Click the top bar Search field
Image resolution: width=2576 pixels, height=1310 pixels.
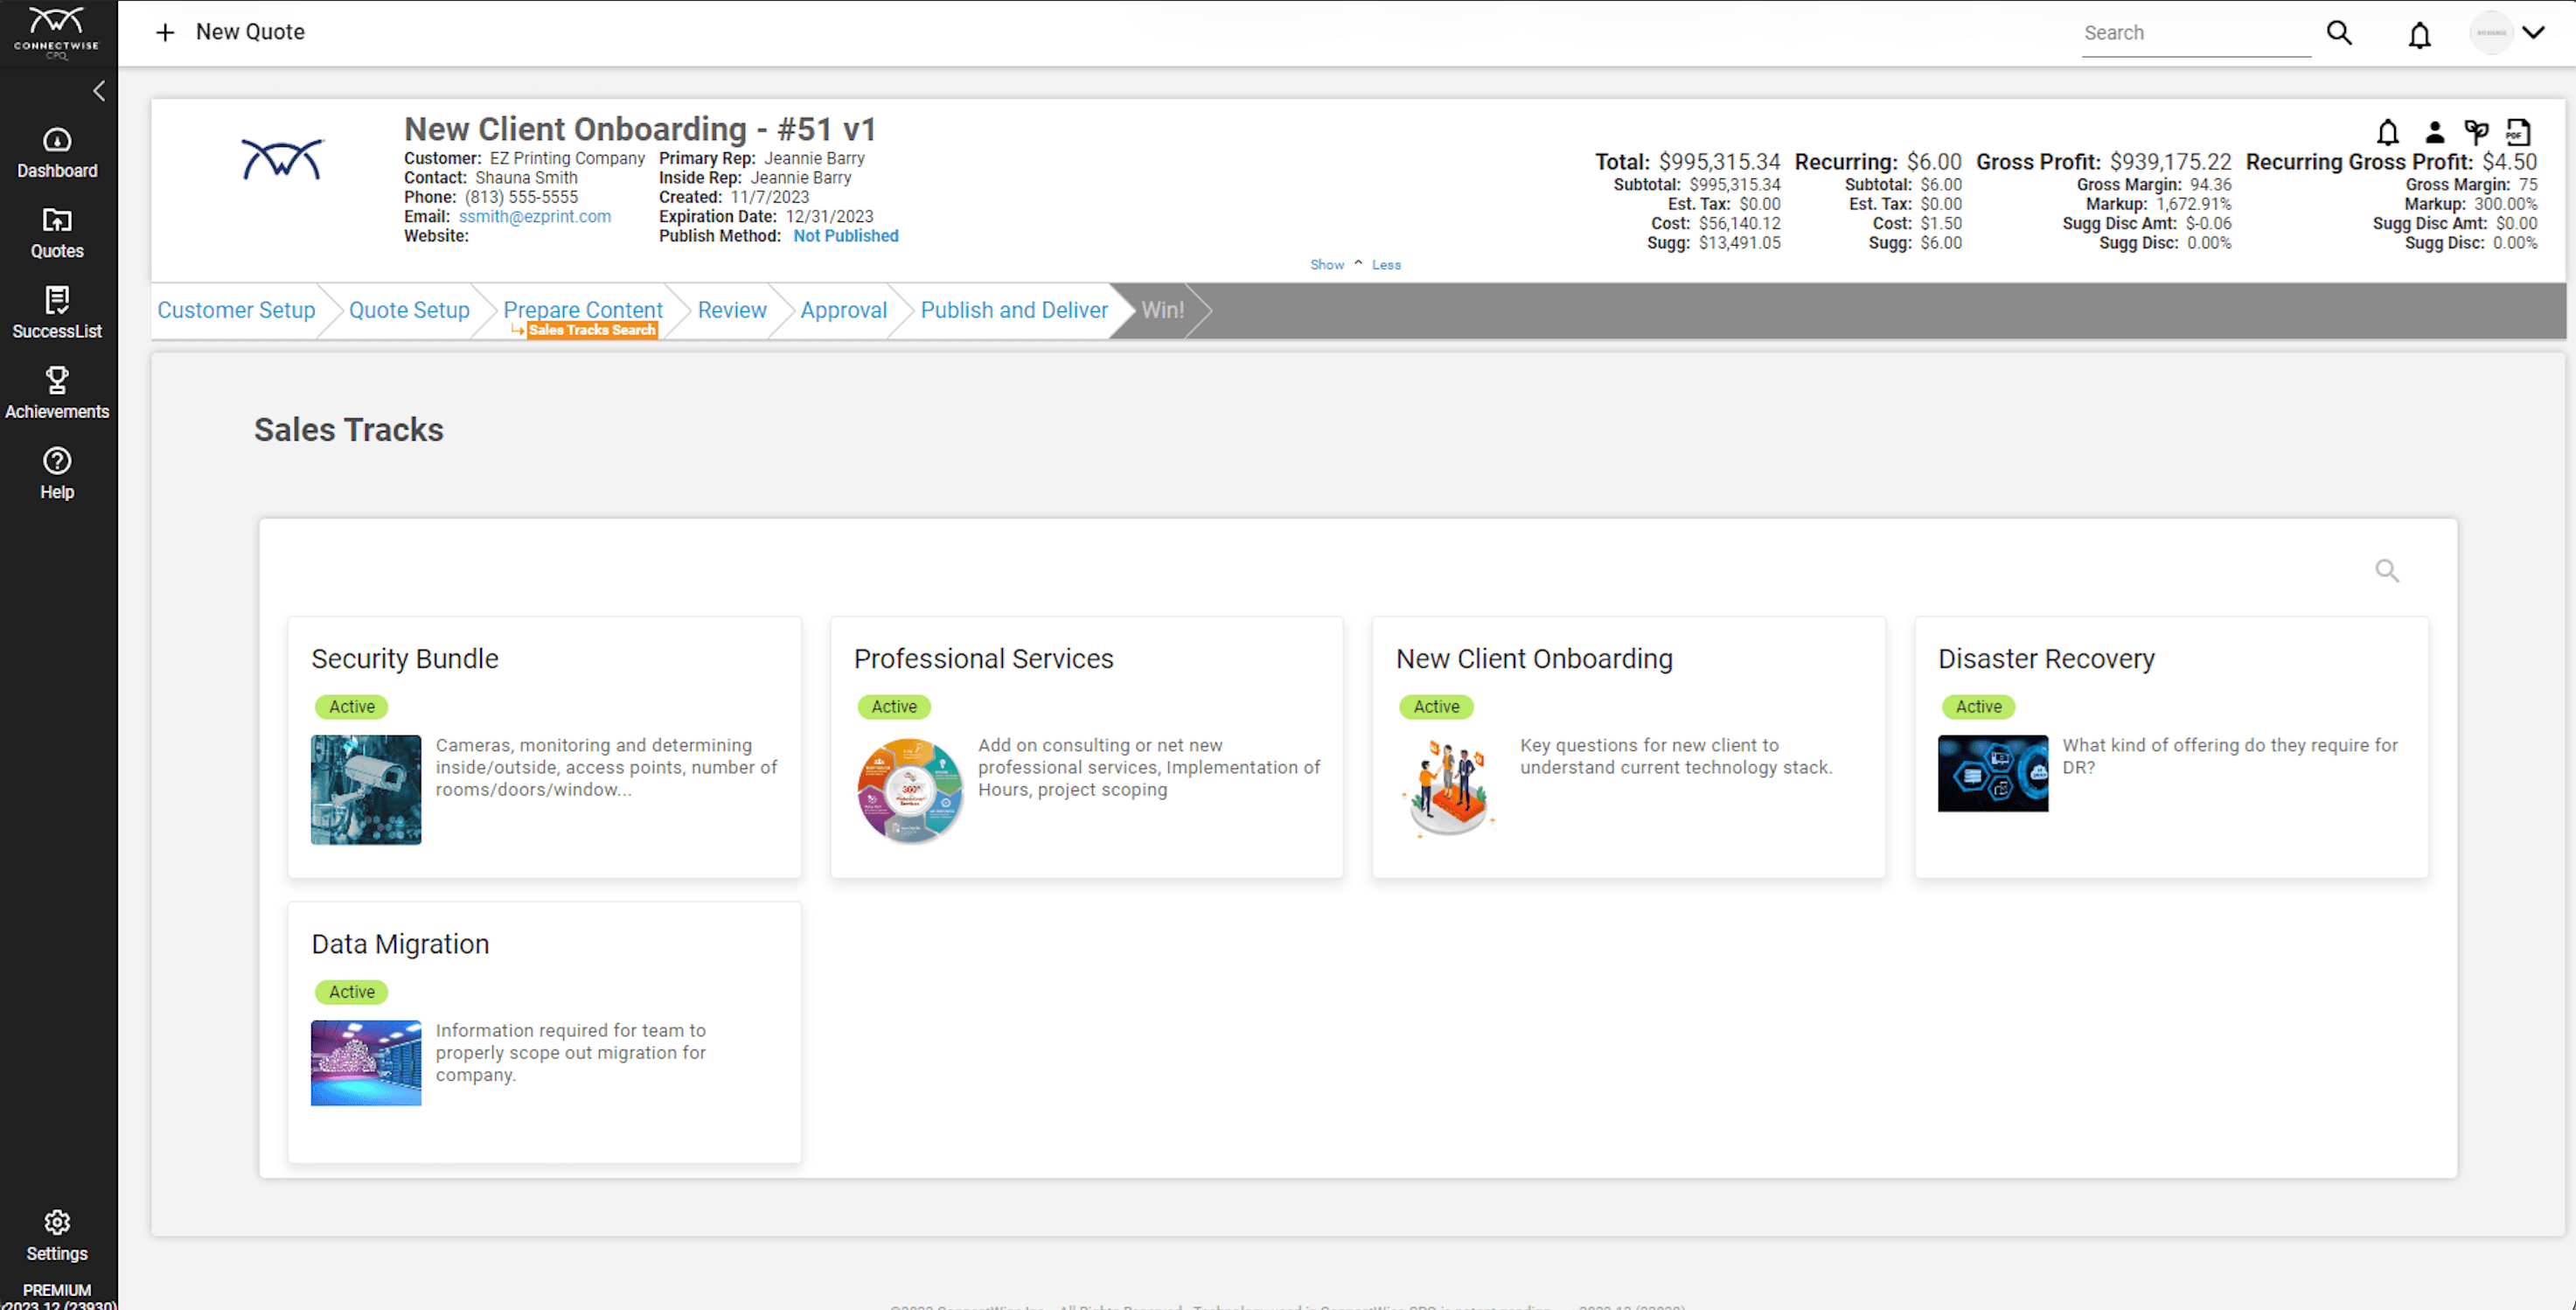coord(2195,33)
